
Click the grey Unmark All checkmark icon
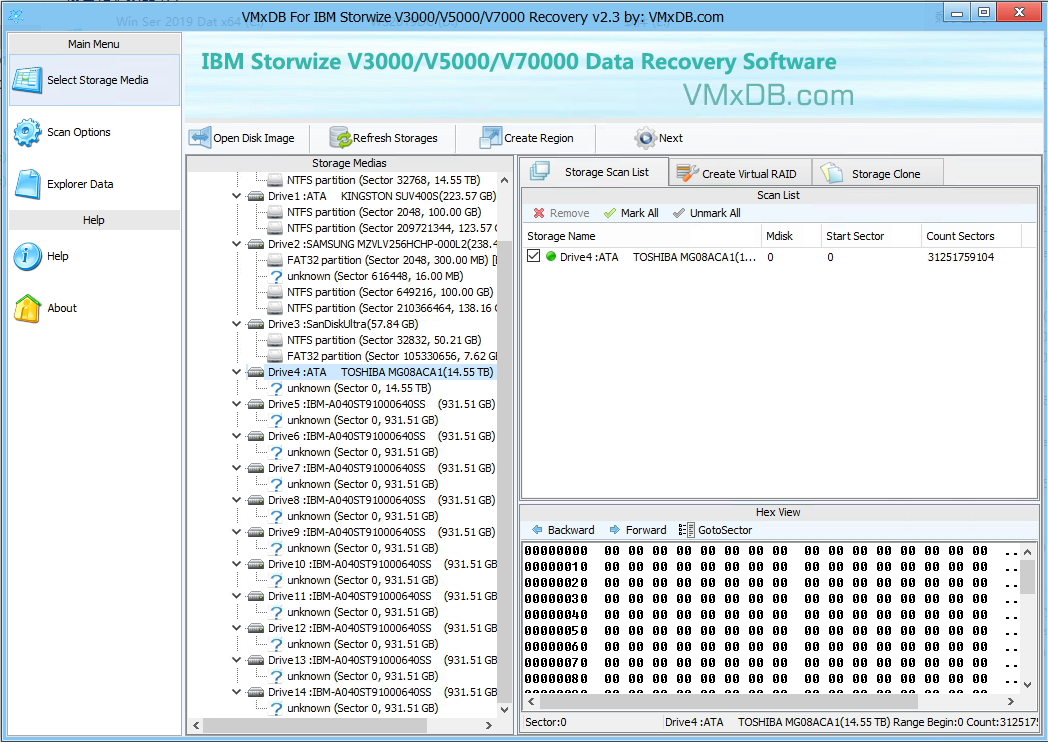click(679, 213)
